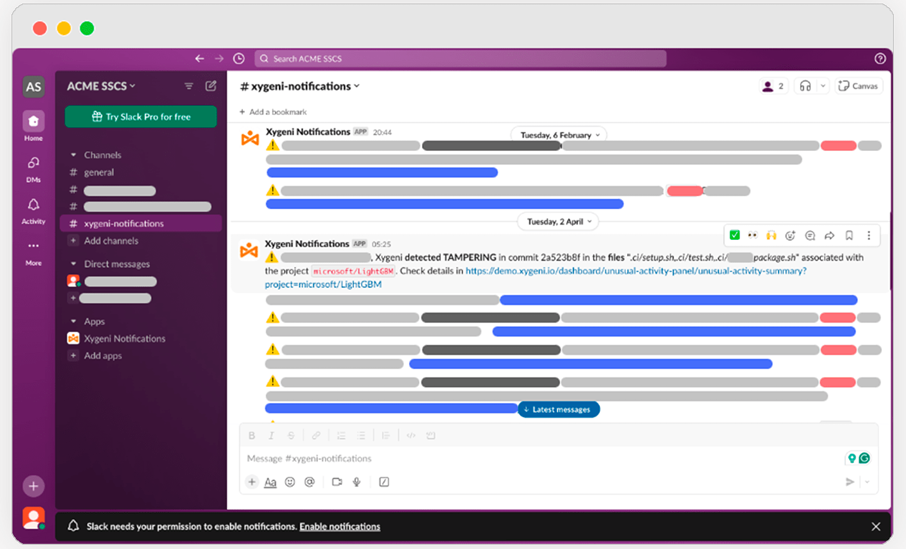Click the Try Slack Pro for free button
The height and width of the screenshot is (549, 906).
point(141,117)
